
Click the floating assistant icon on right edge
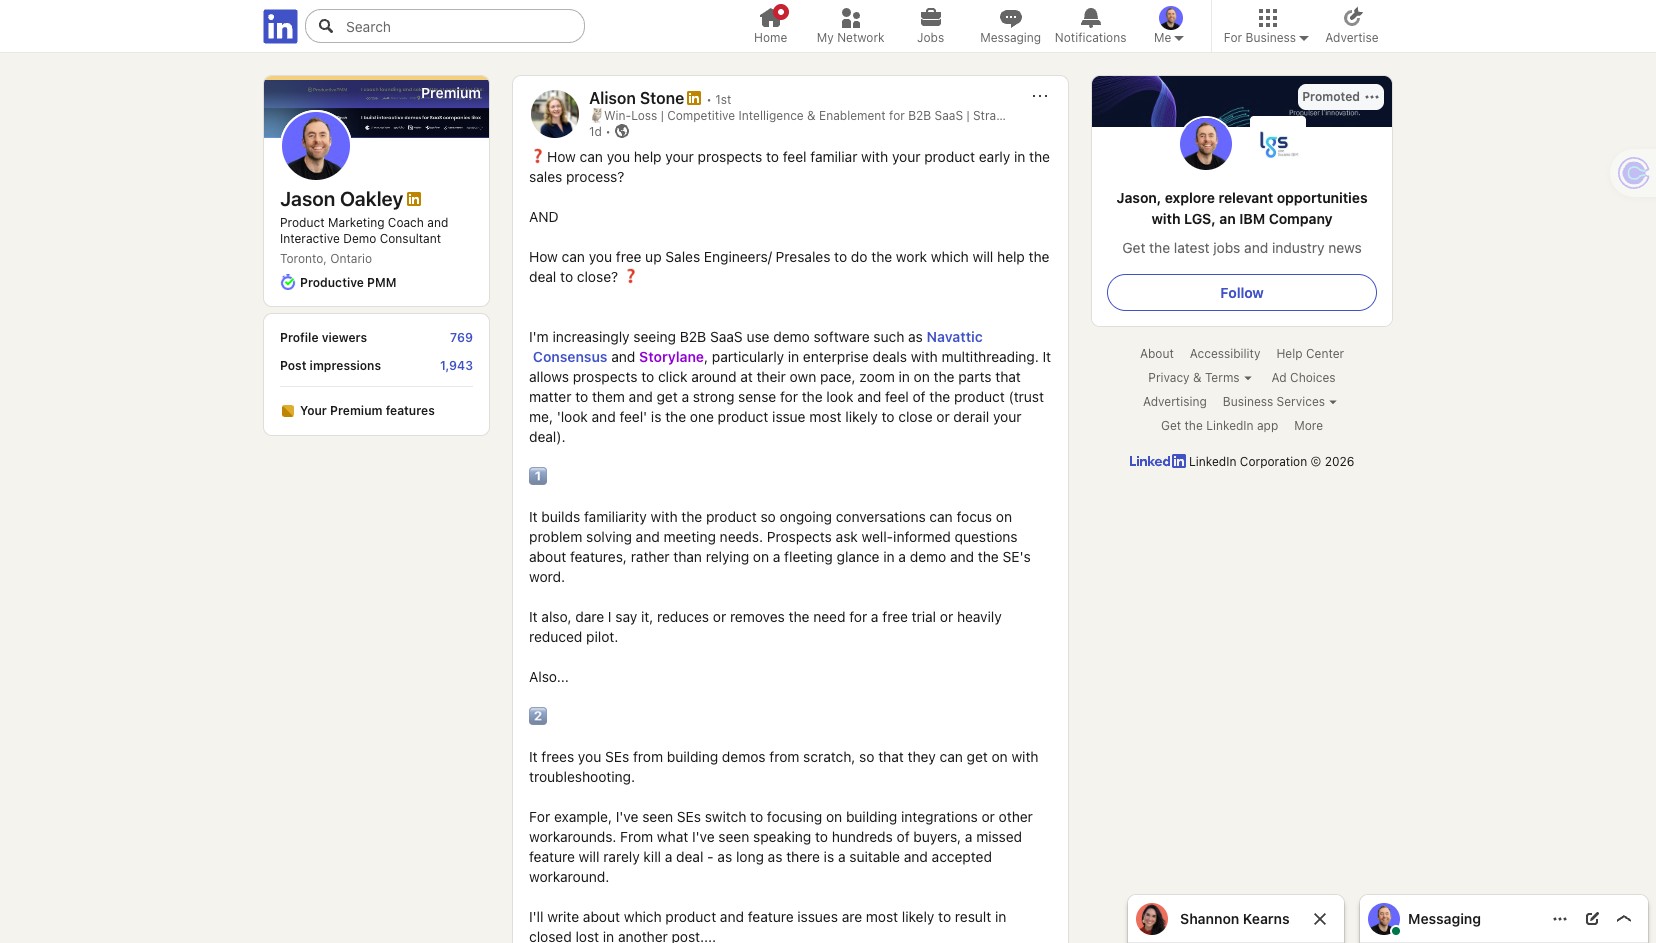1634,173
